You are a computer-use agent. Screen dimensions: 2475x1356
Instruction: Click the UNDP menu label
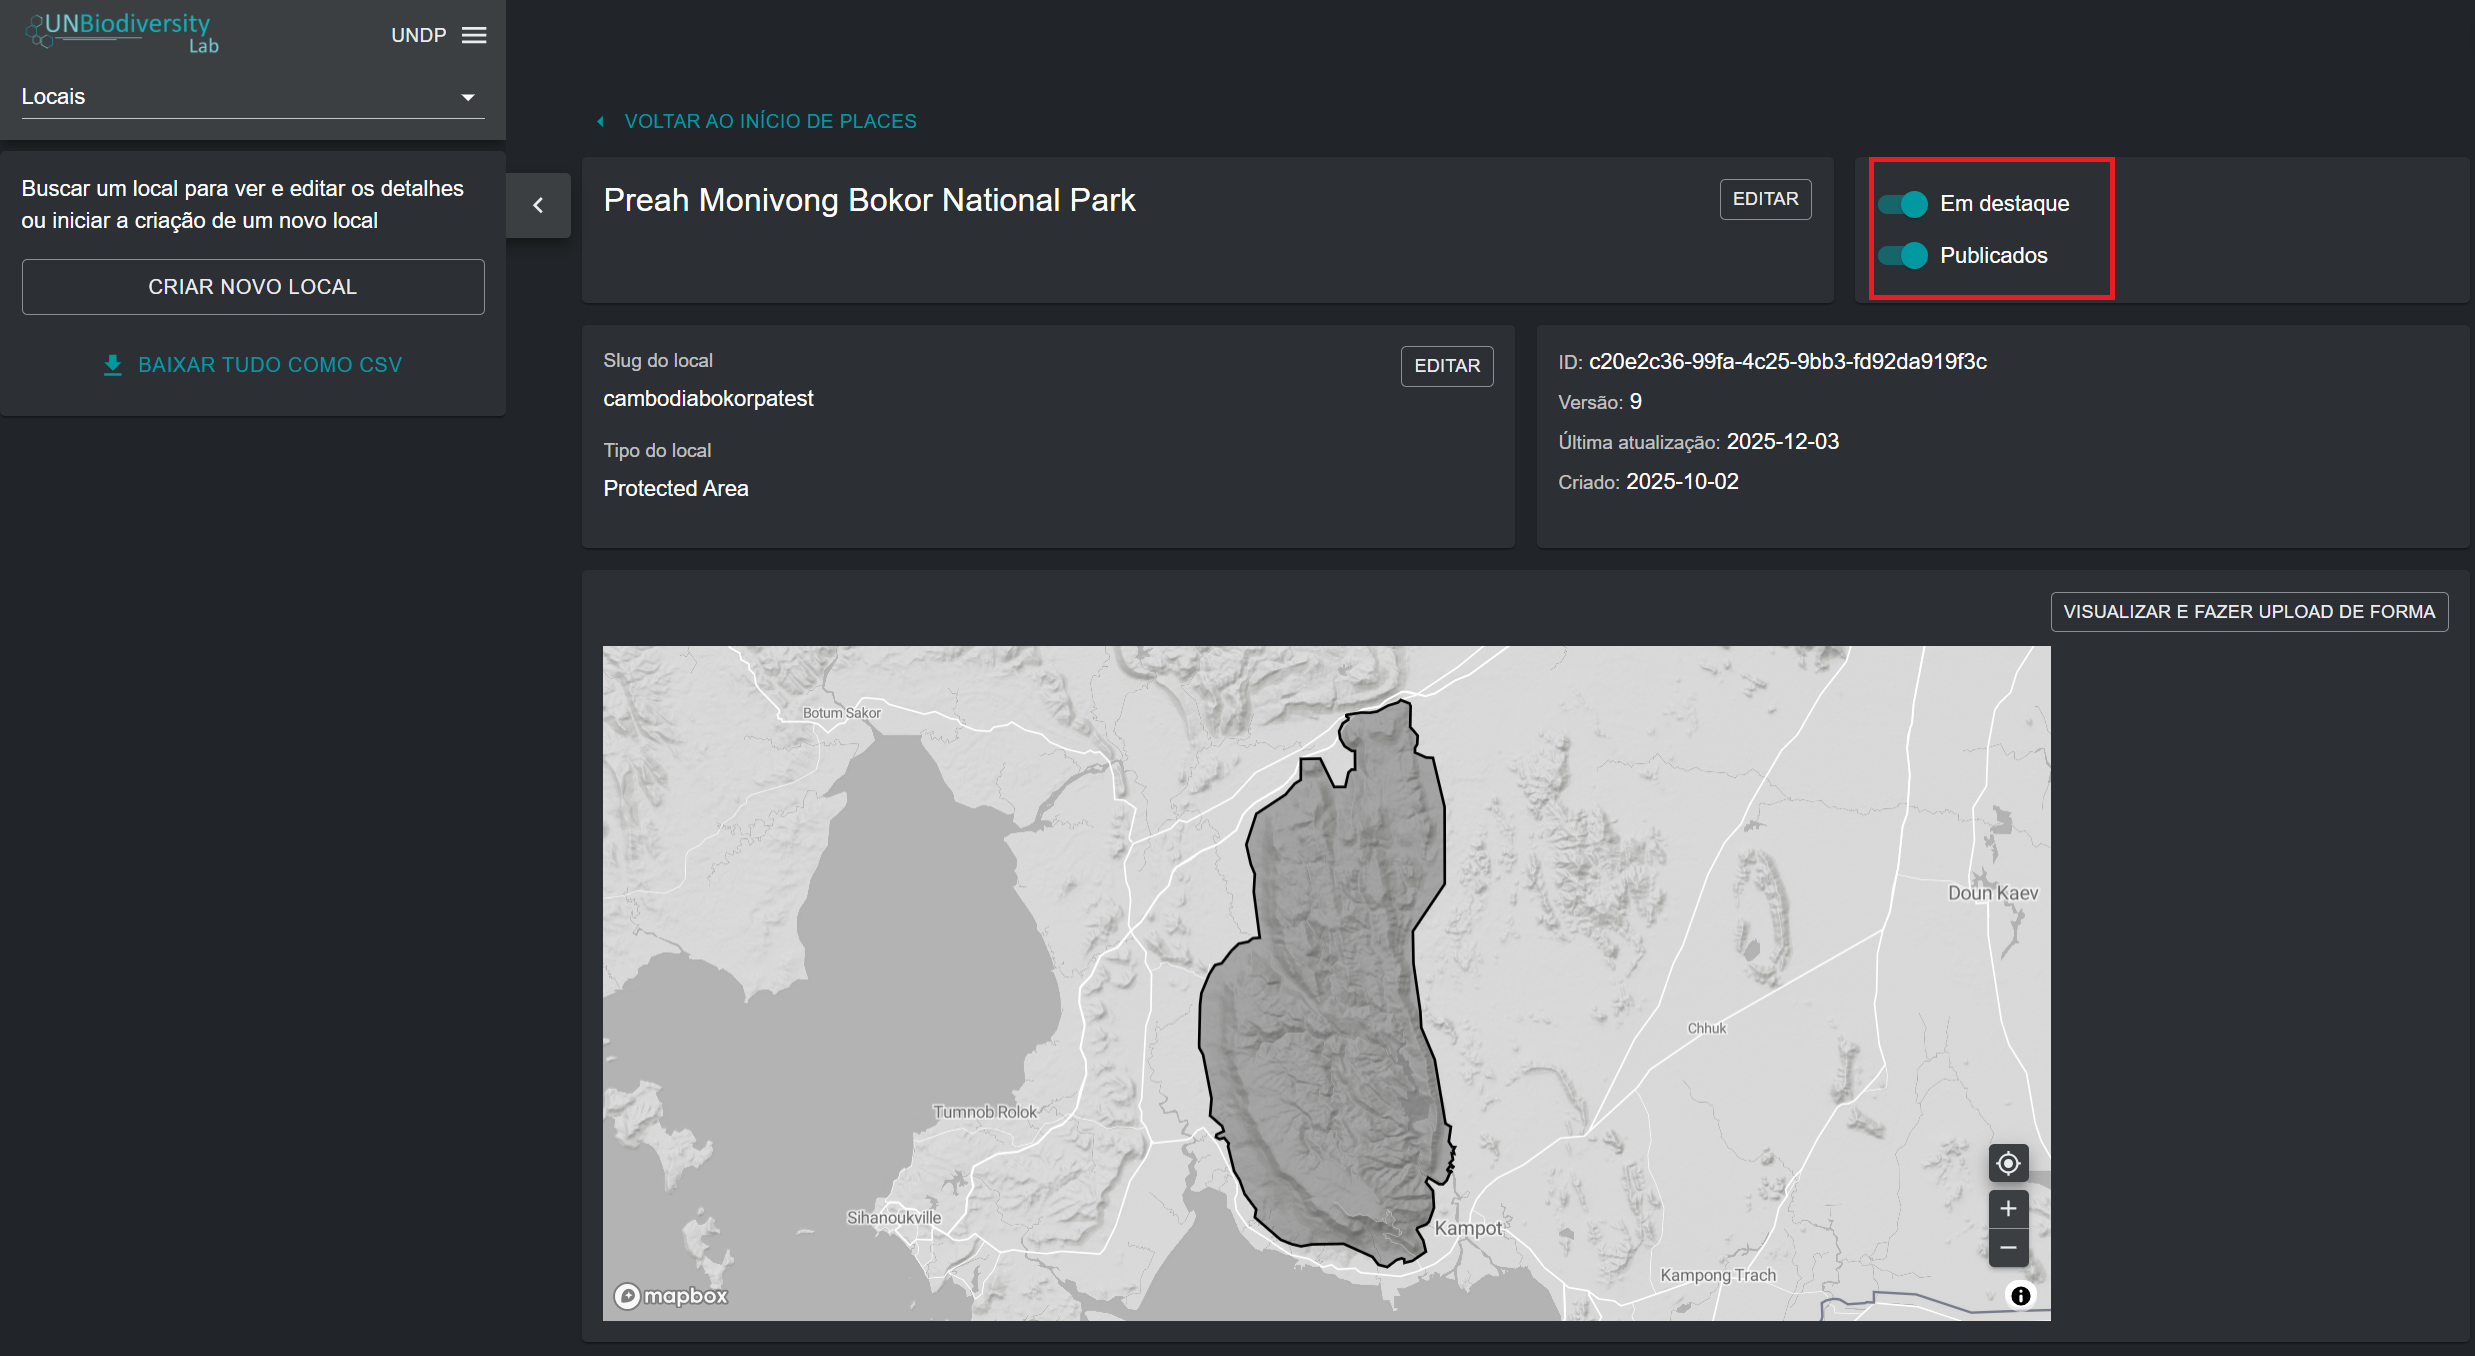(x=418, y=35)
